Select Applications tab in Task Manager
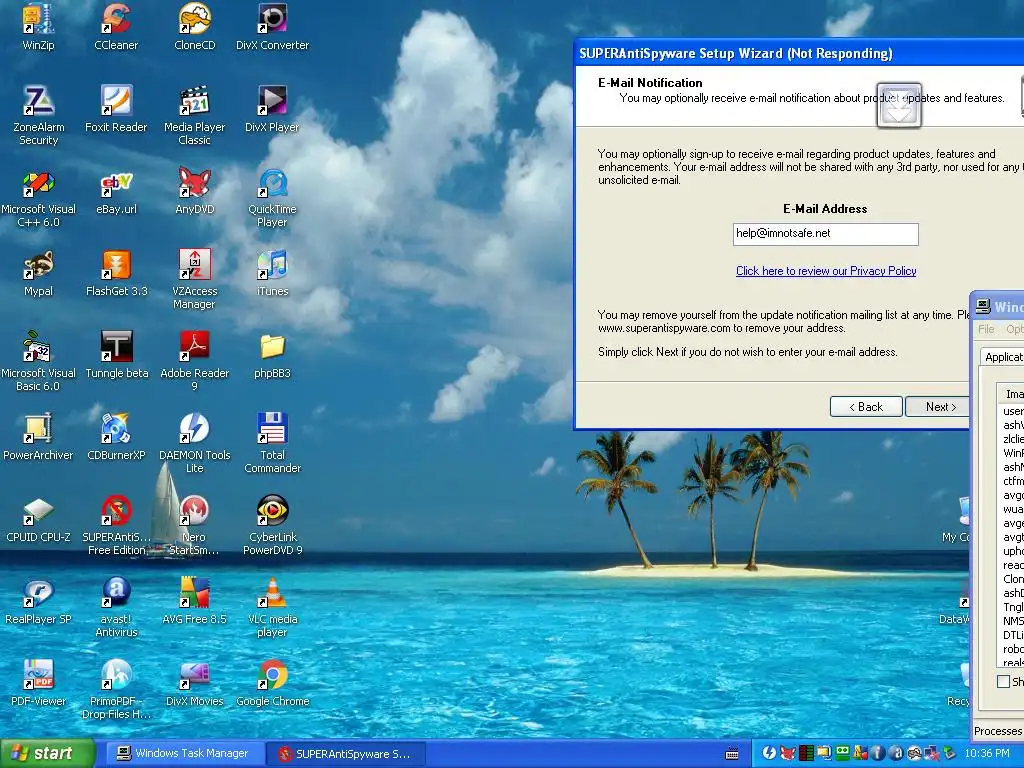The height and width of the screenshot is (768, 1024). click(1003, 357)
